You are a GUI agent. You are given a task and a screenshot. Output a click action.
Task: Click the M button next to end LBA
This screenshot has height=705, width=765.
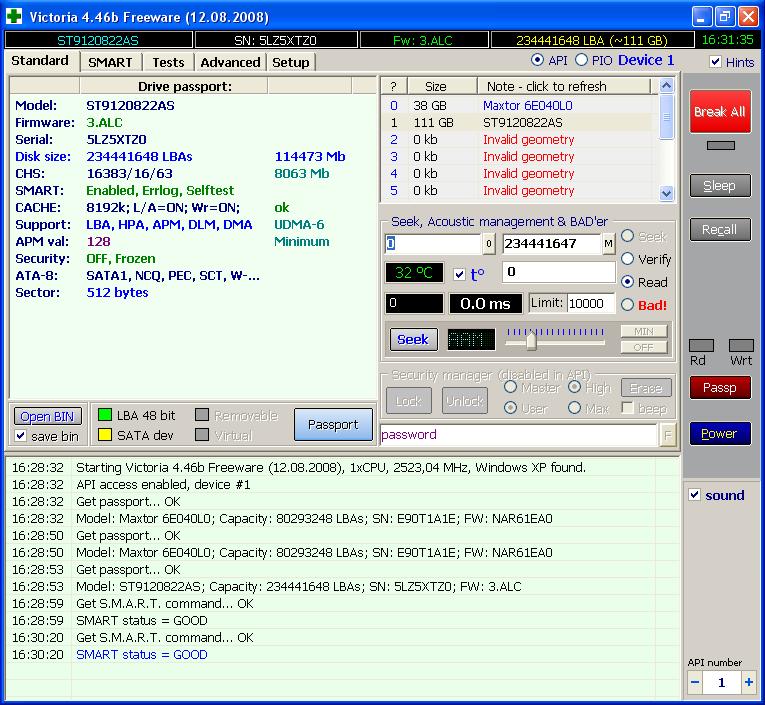tap(609, 244)
